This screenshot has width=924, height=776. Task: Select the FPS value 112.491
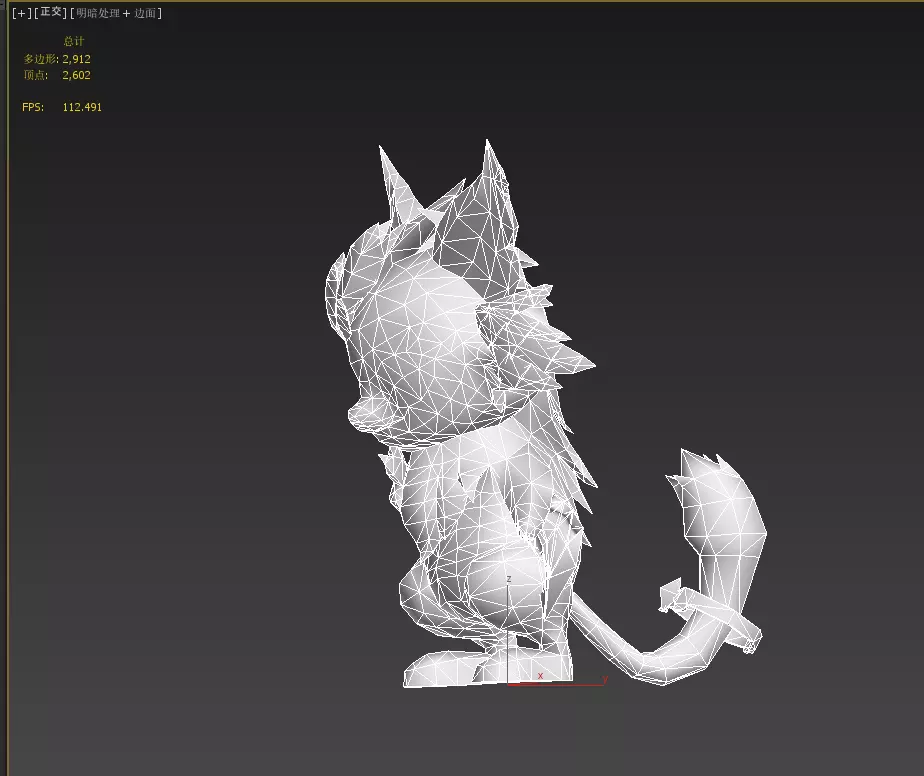82,107
